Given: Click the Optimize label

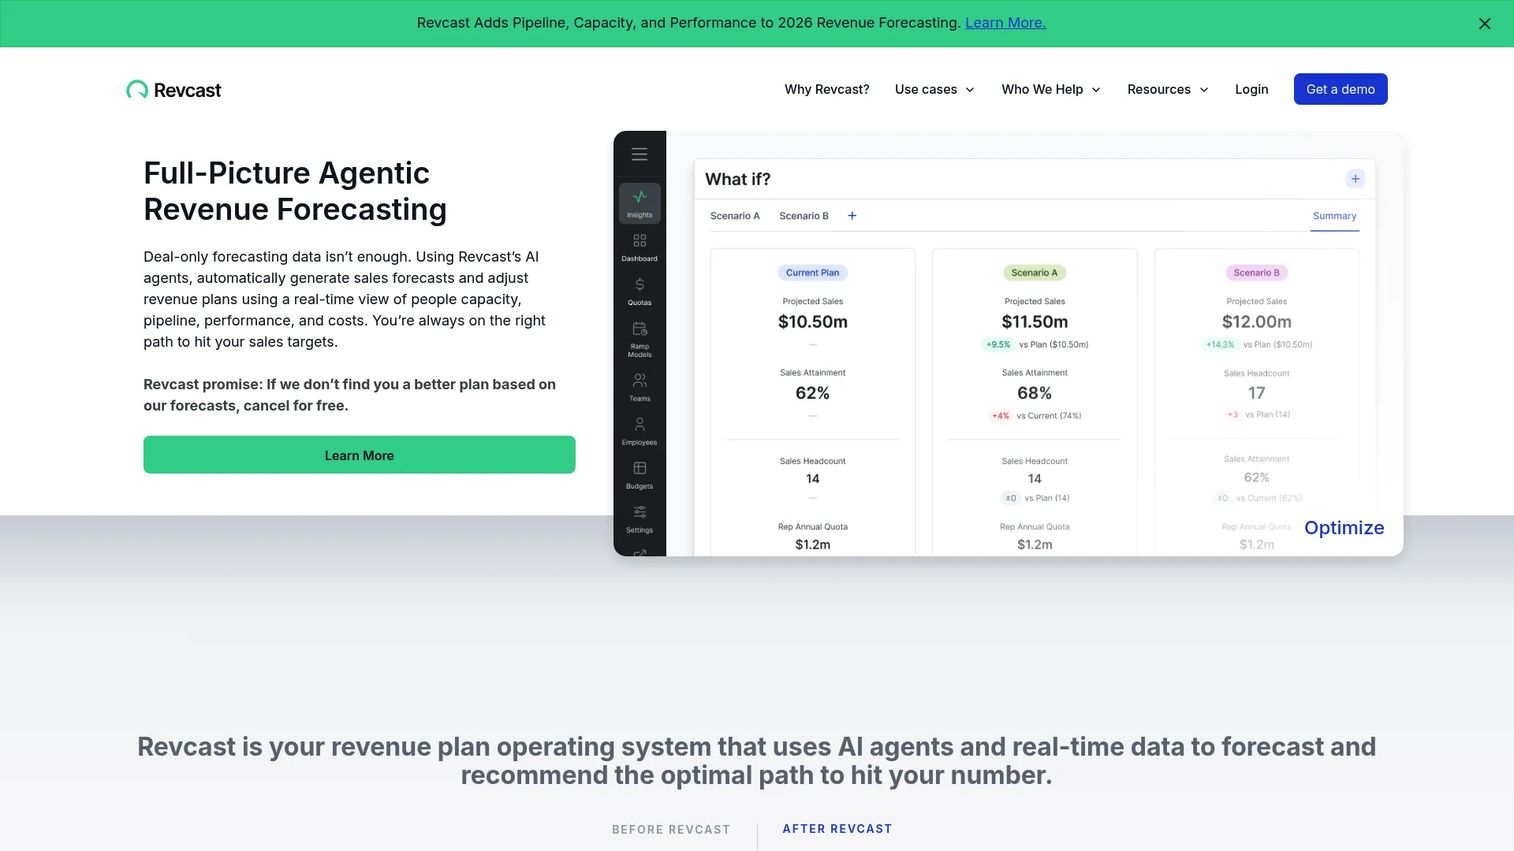Looking at the screenshot, I should pyautogui.click(x=1344, y=528).
